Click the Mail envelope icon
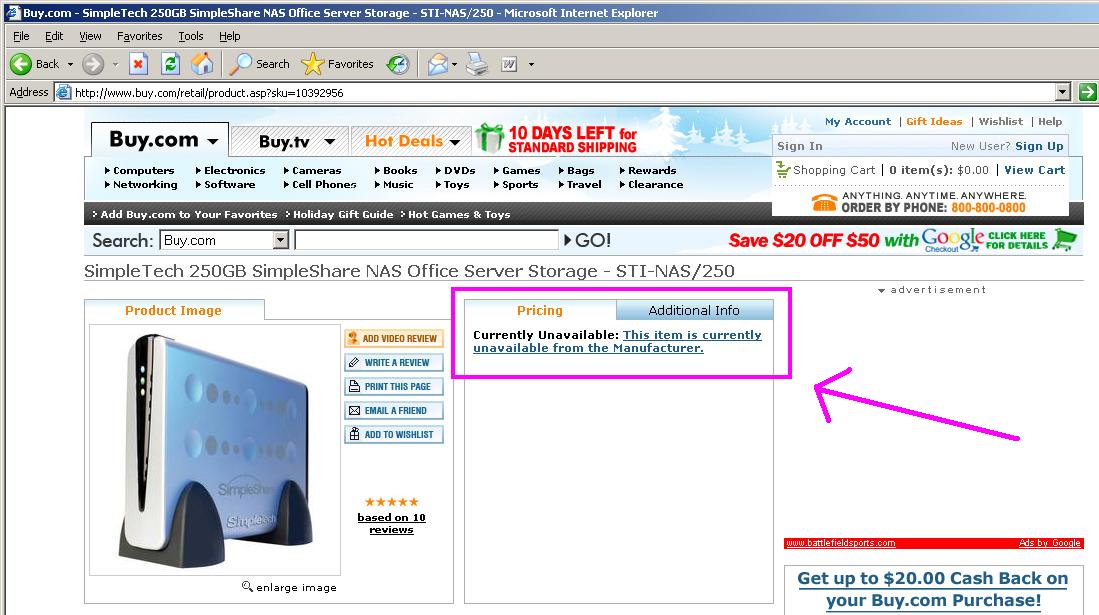The width and height of the screenshot is (1099, 615). coord(437,64)
